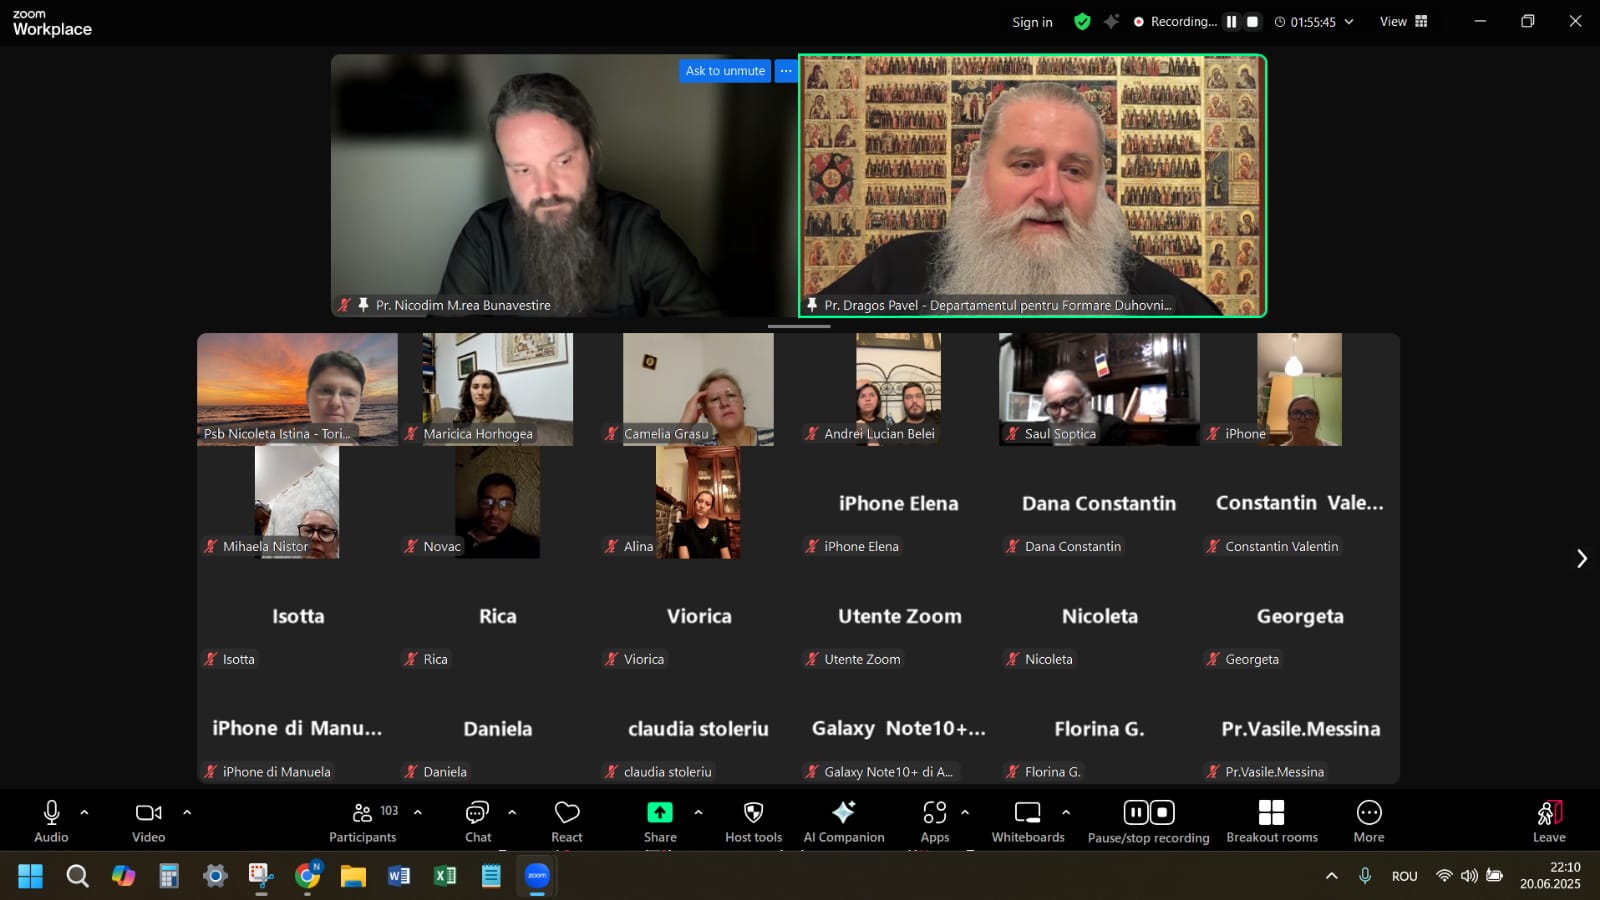This screenshot has width=1600, height=900.
Task: Click Sign in link
Action: (x=1032, y=22)
